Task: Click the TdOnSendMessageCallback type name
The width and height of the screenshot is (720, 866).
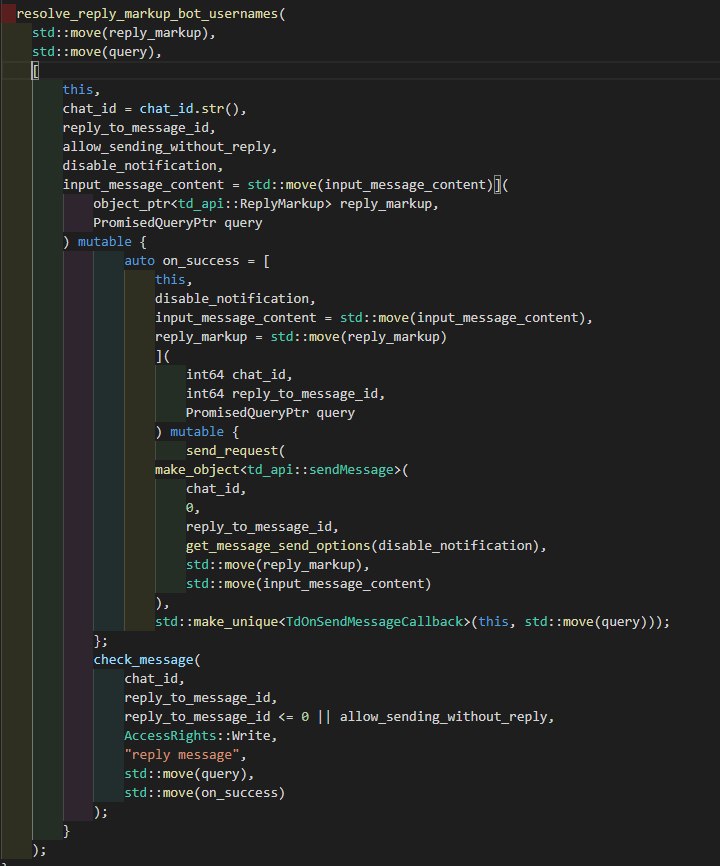Action: click(374, 622)
